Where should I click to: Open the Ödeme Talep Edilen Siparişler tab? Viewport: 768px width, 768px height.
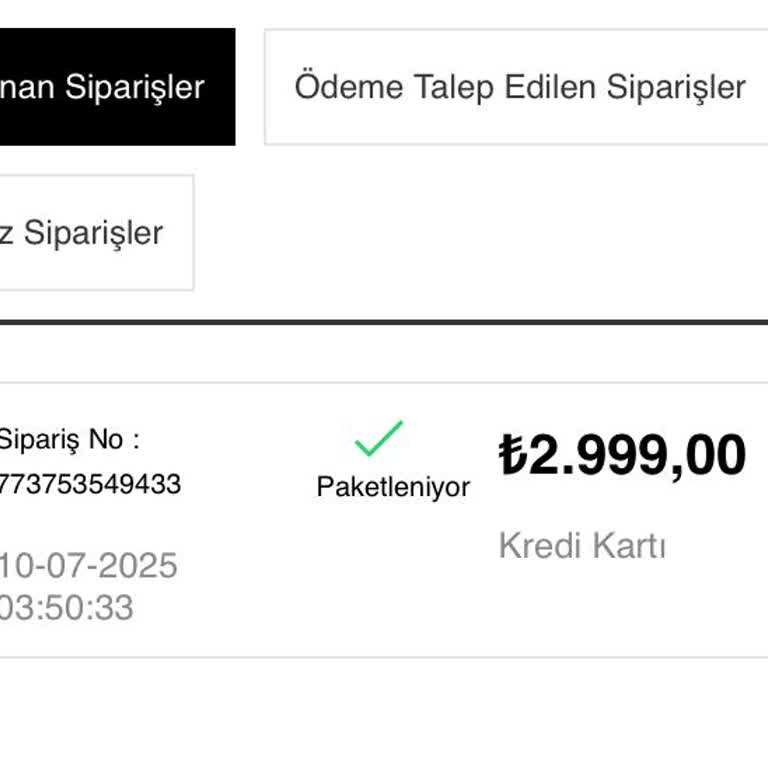click(519, 87)
